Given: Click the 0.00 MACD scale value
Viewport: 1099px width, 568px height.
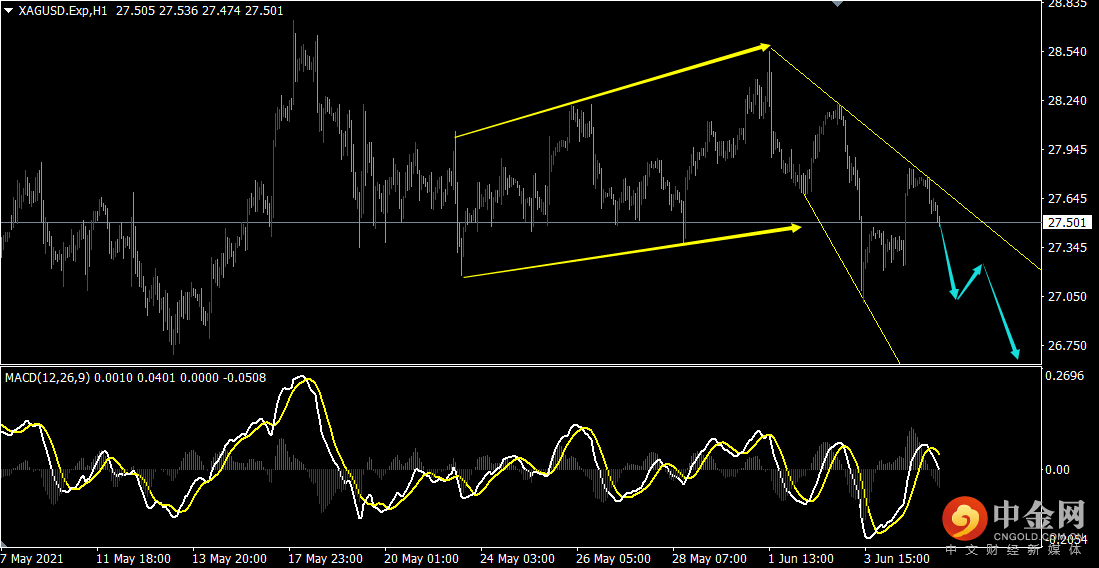Looking at the screenshot, I should pos(1060,469).
